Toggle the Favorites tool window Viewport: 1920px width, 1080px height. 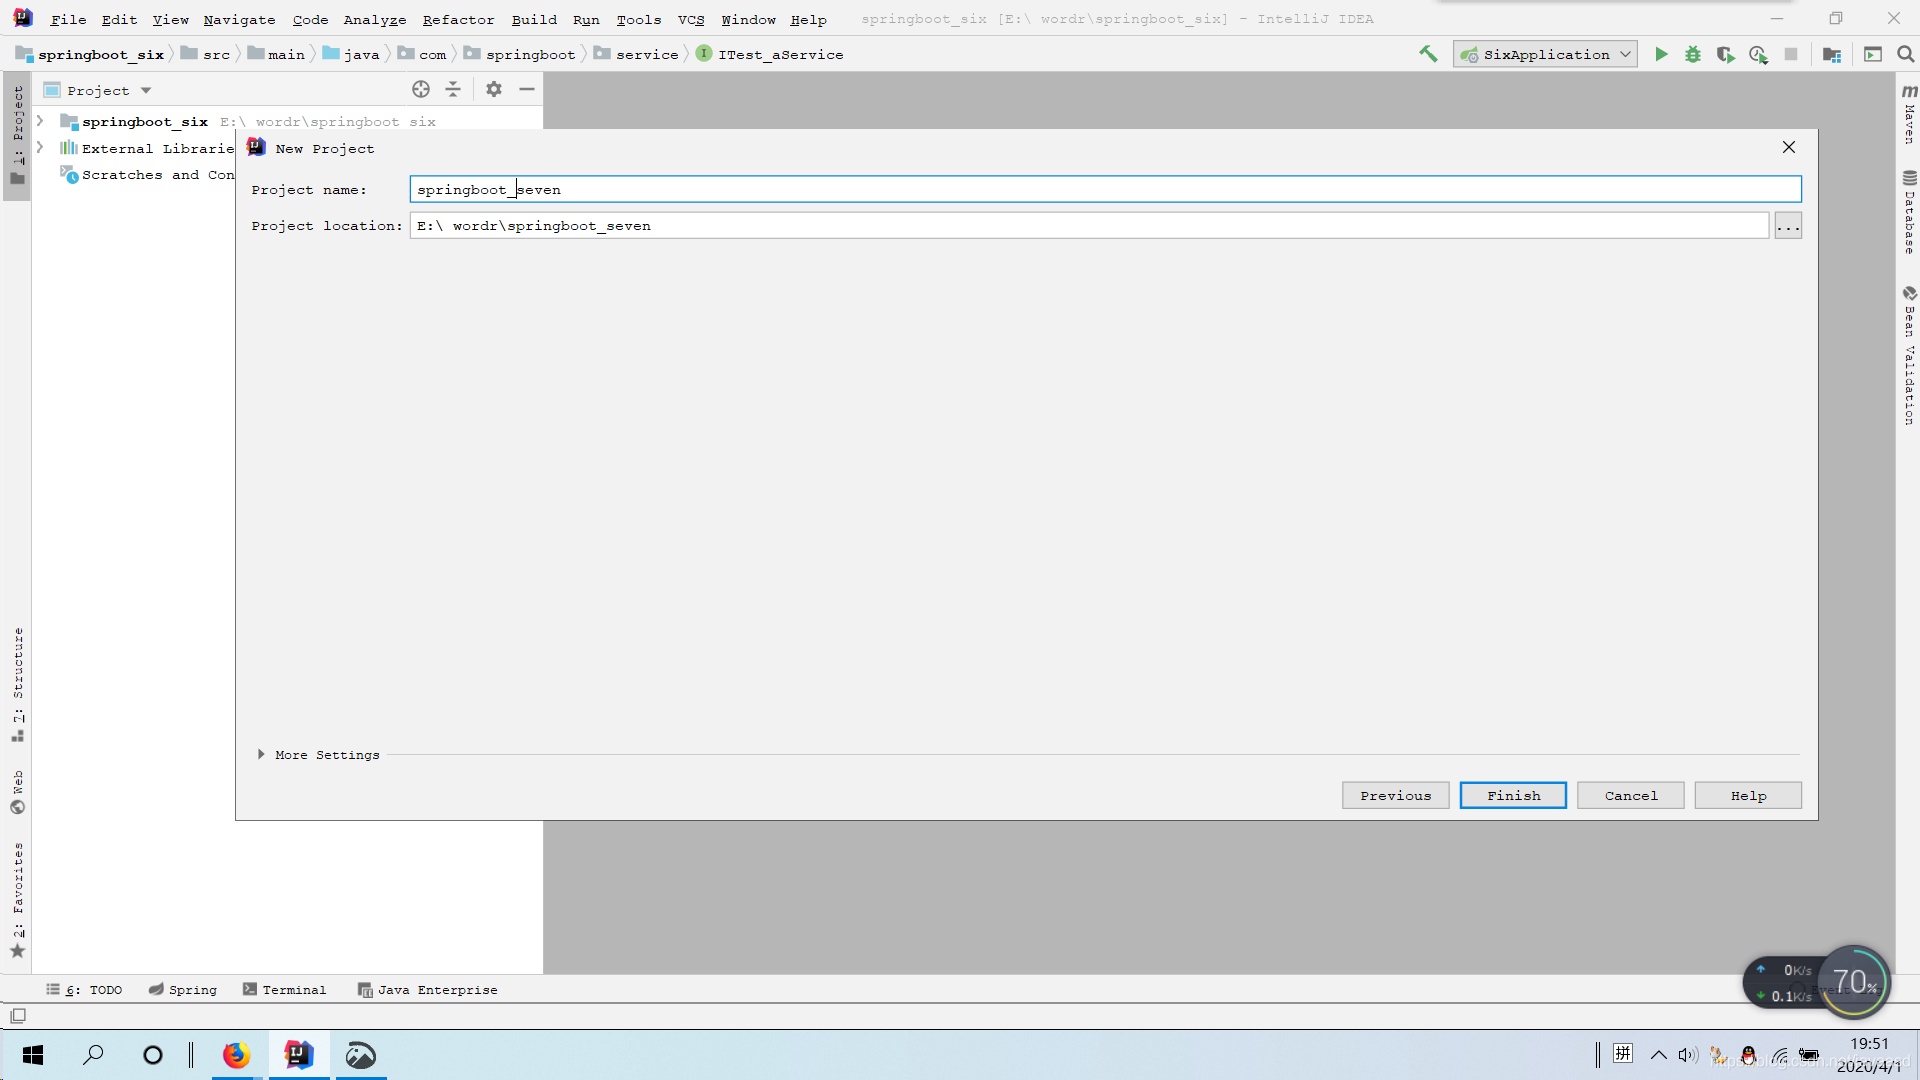(17, 900)
